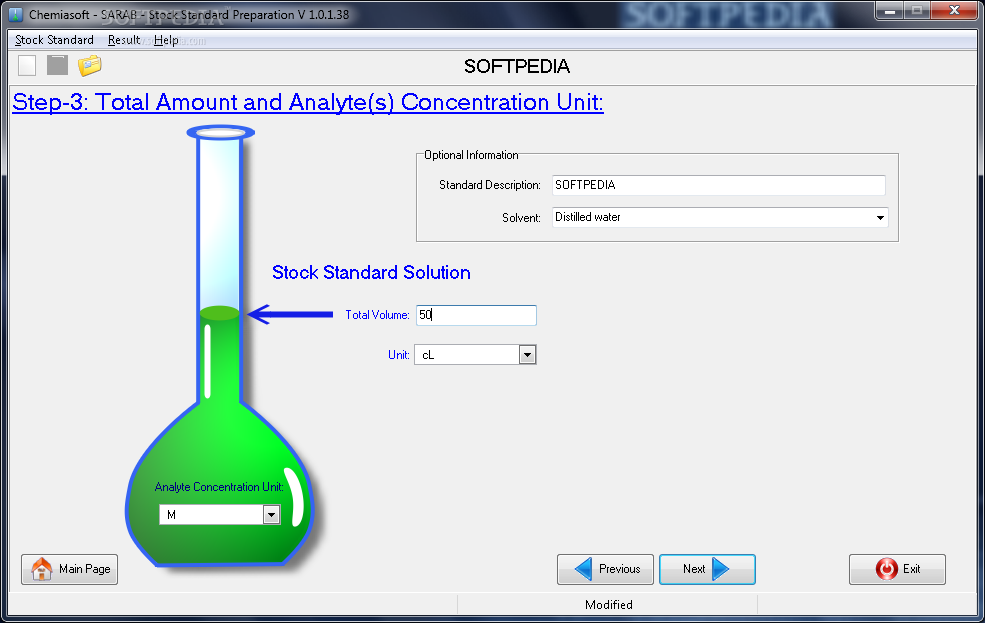985x623 pixels.
Task: Click the Analyte Concentration Unit label
Action: [x=219, y=487]
